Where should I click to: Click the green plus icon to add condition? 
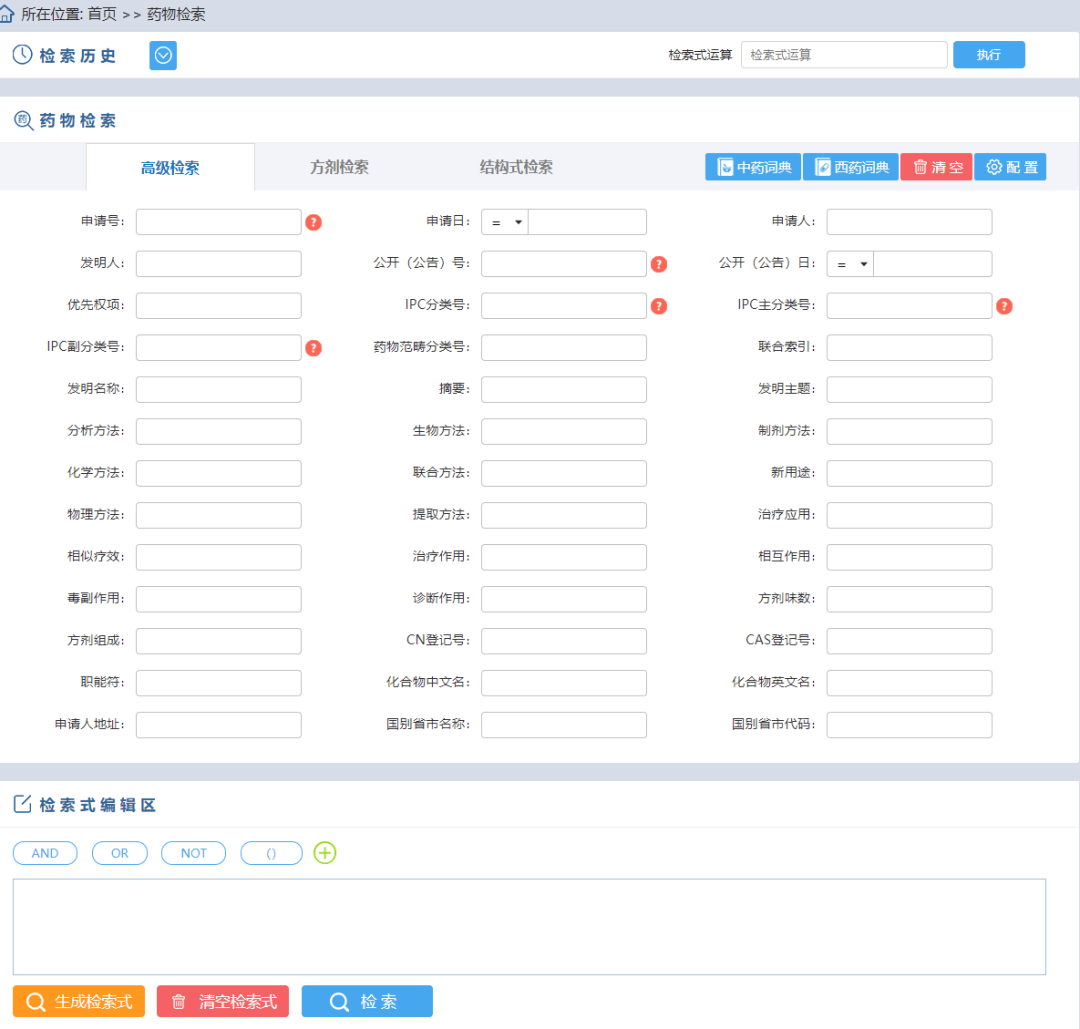[324, 853]
